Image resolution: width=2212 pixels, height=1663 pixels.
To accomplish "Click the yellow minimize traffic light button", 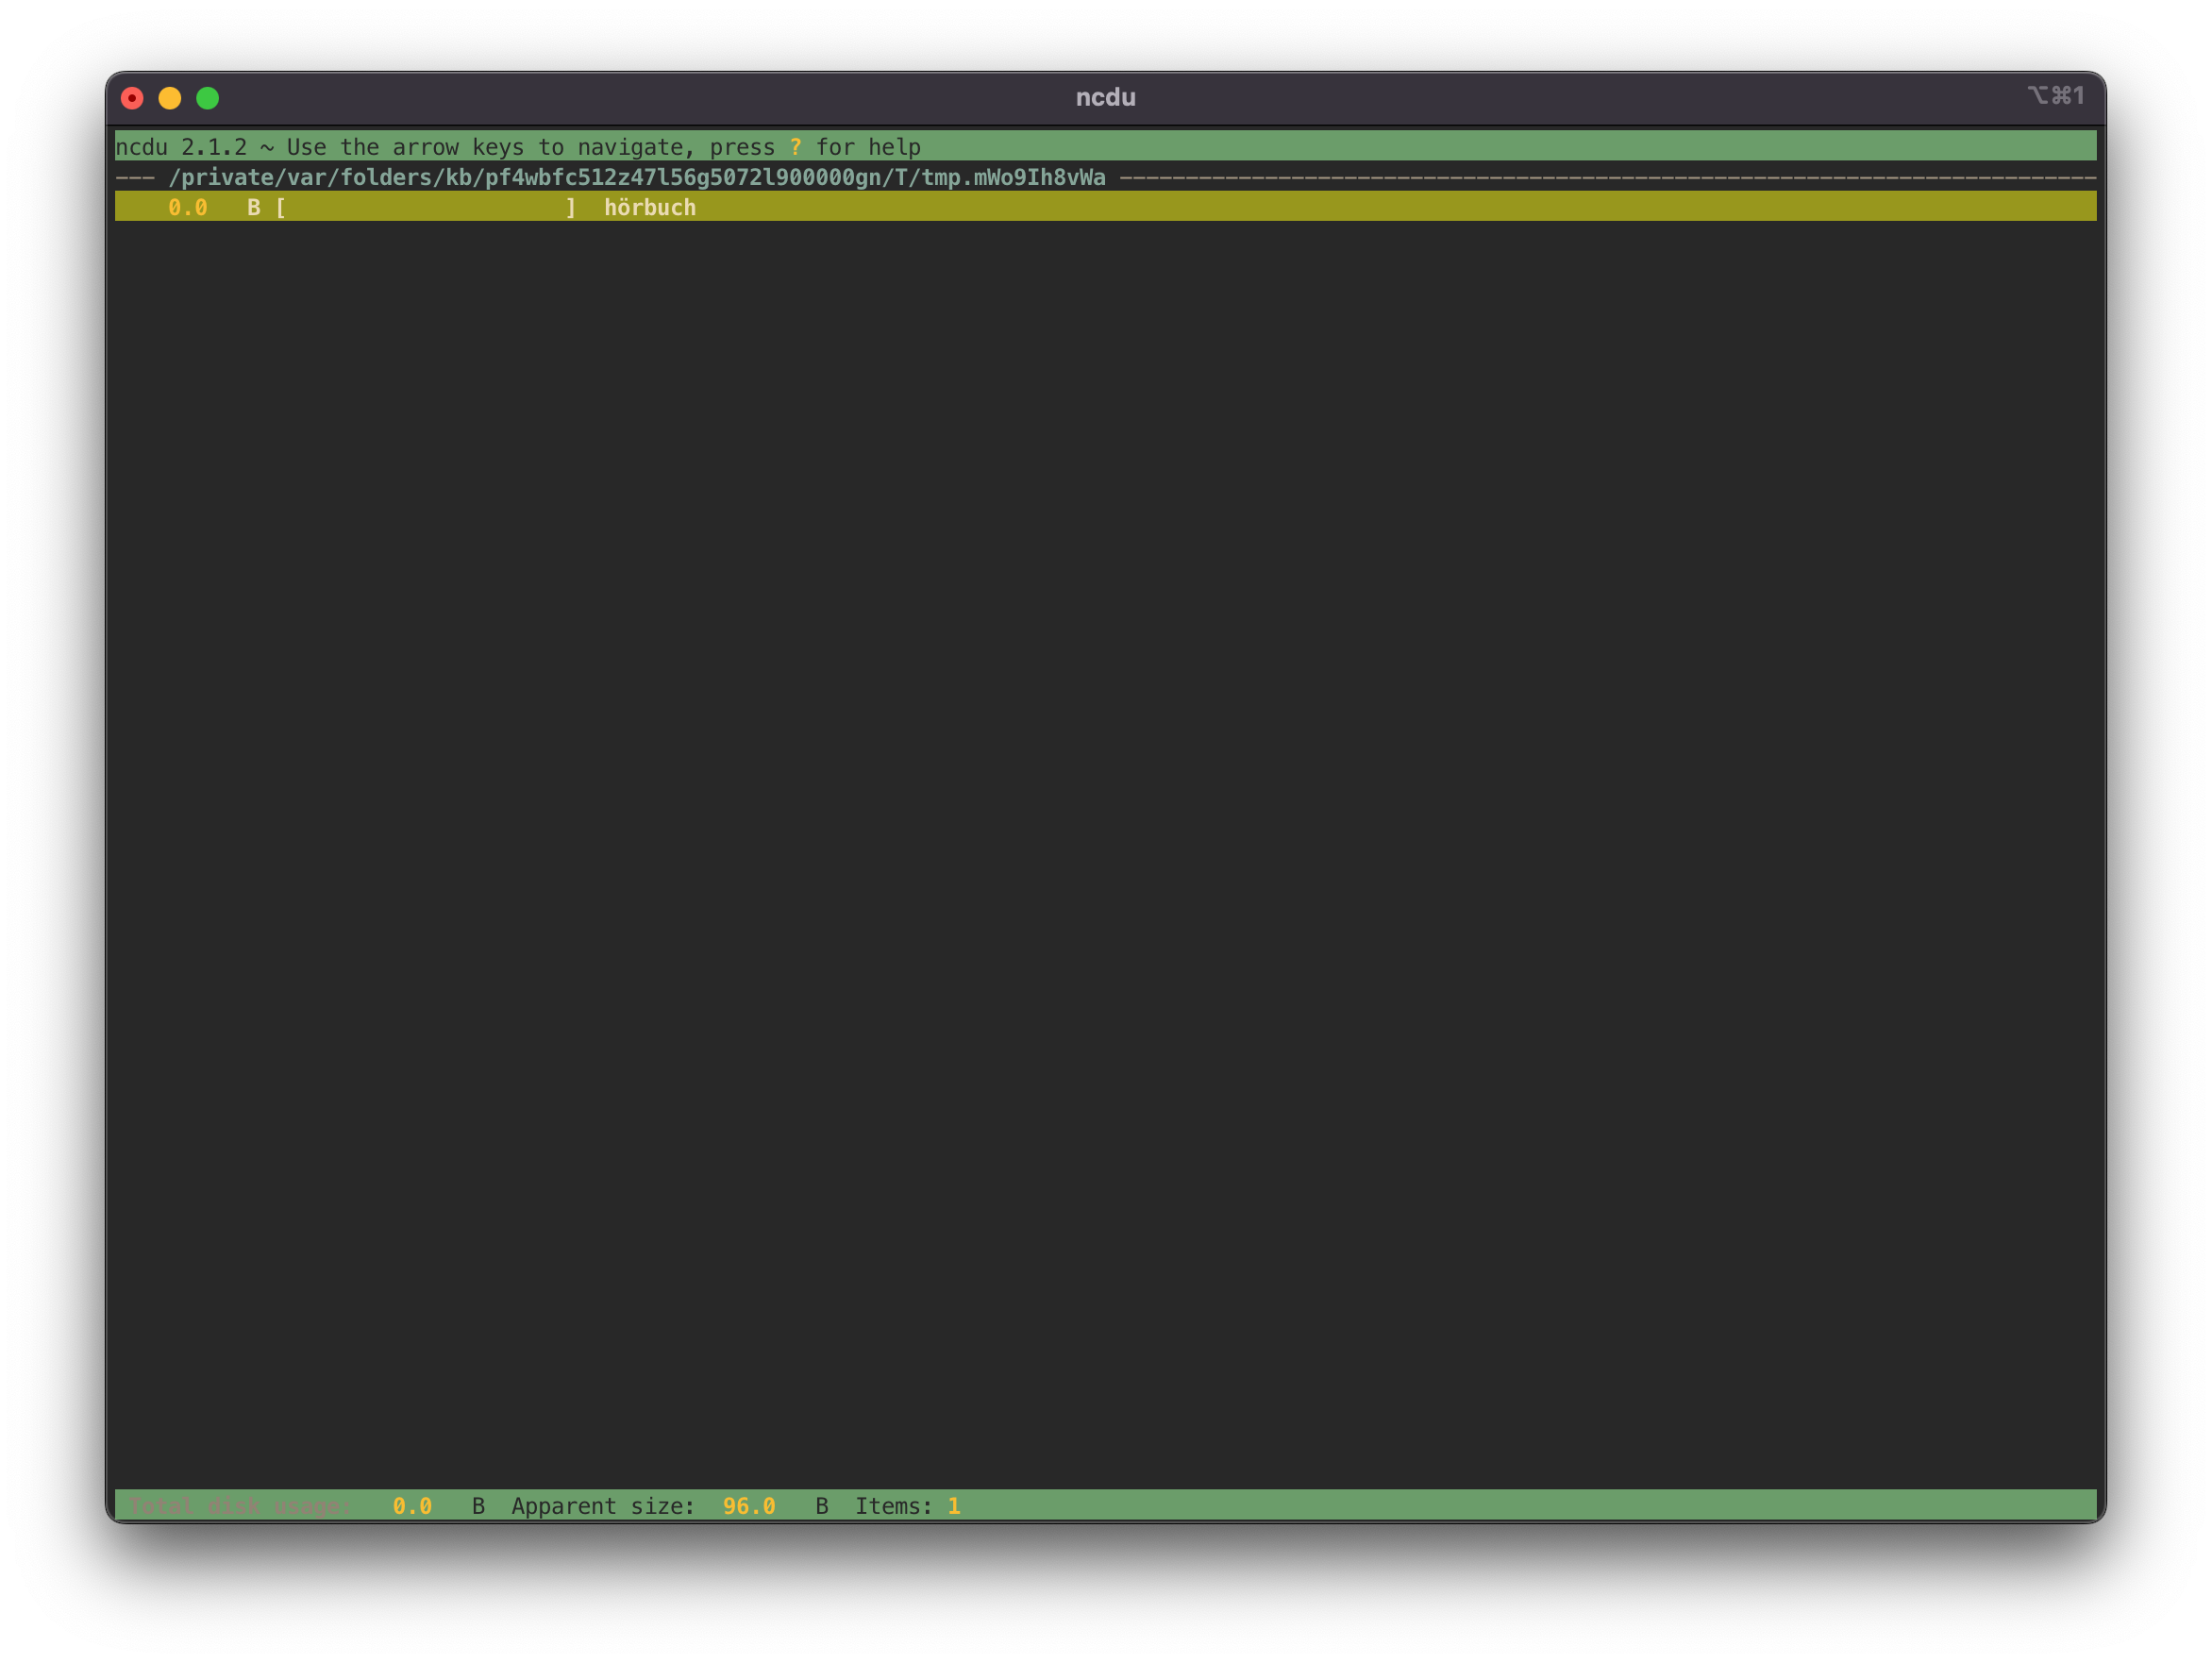I will pyautogui.click(x=170, y=97).
